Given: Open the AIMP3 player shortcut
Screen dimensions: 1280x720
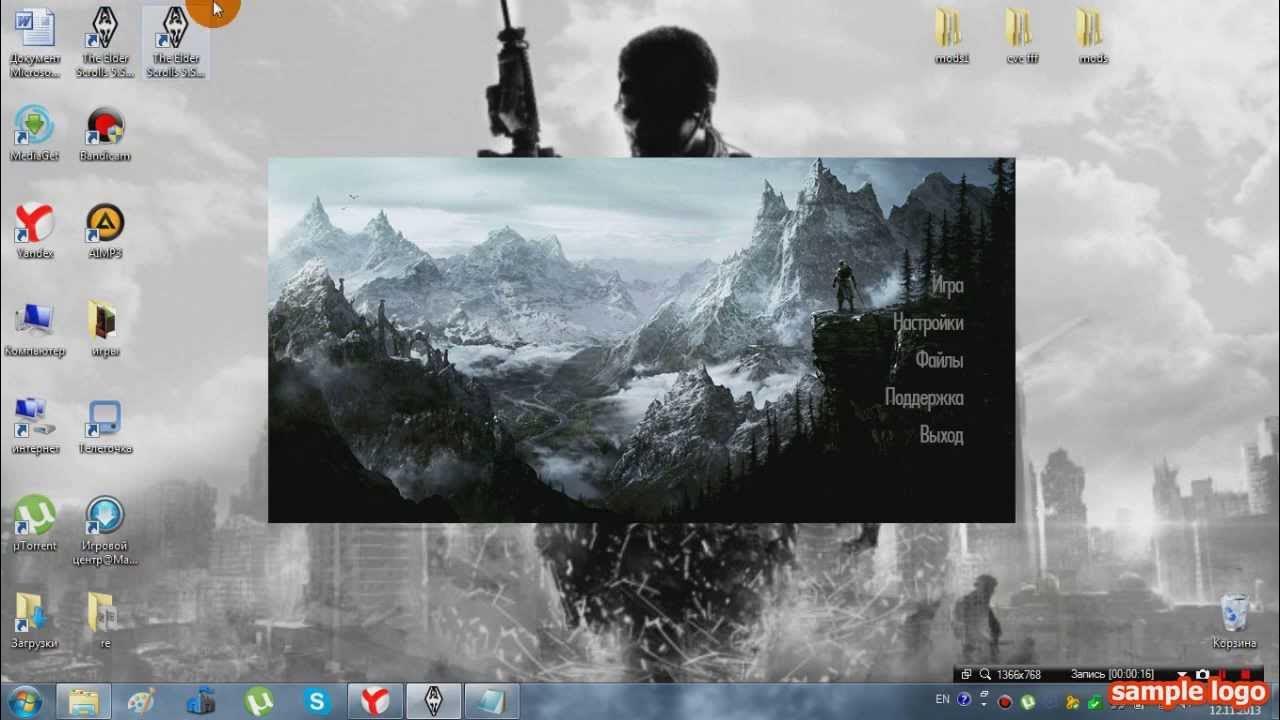Looking at the screenshot, I should 105,231.
